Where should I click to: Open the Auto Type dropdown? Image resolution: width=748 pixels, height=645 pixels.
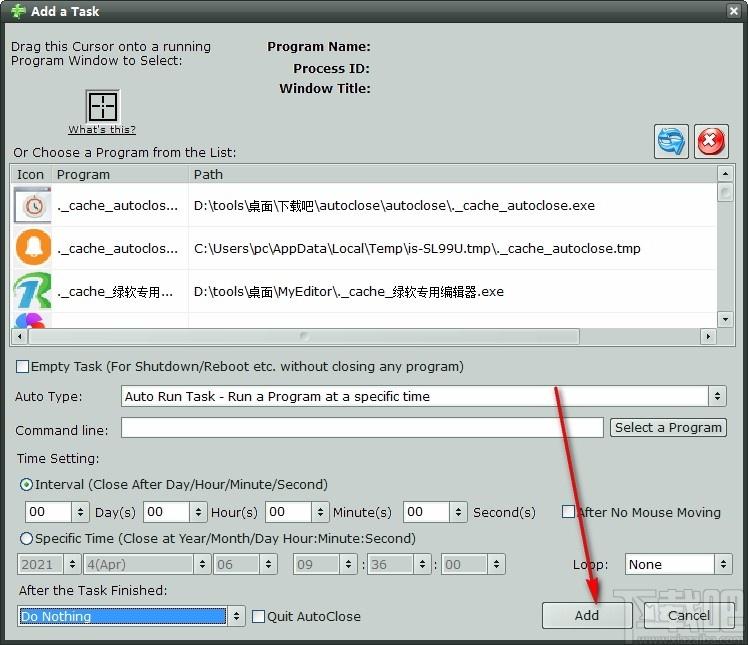click(x=424, y=396)
